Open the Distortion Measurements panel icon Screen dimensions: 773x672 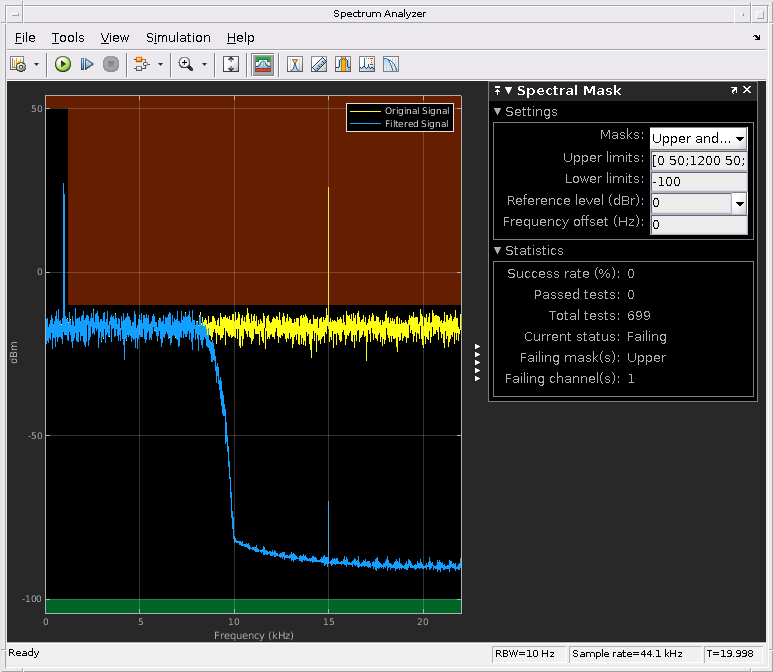[x=367, y=64]
